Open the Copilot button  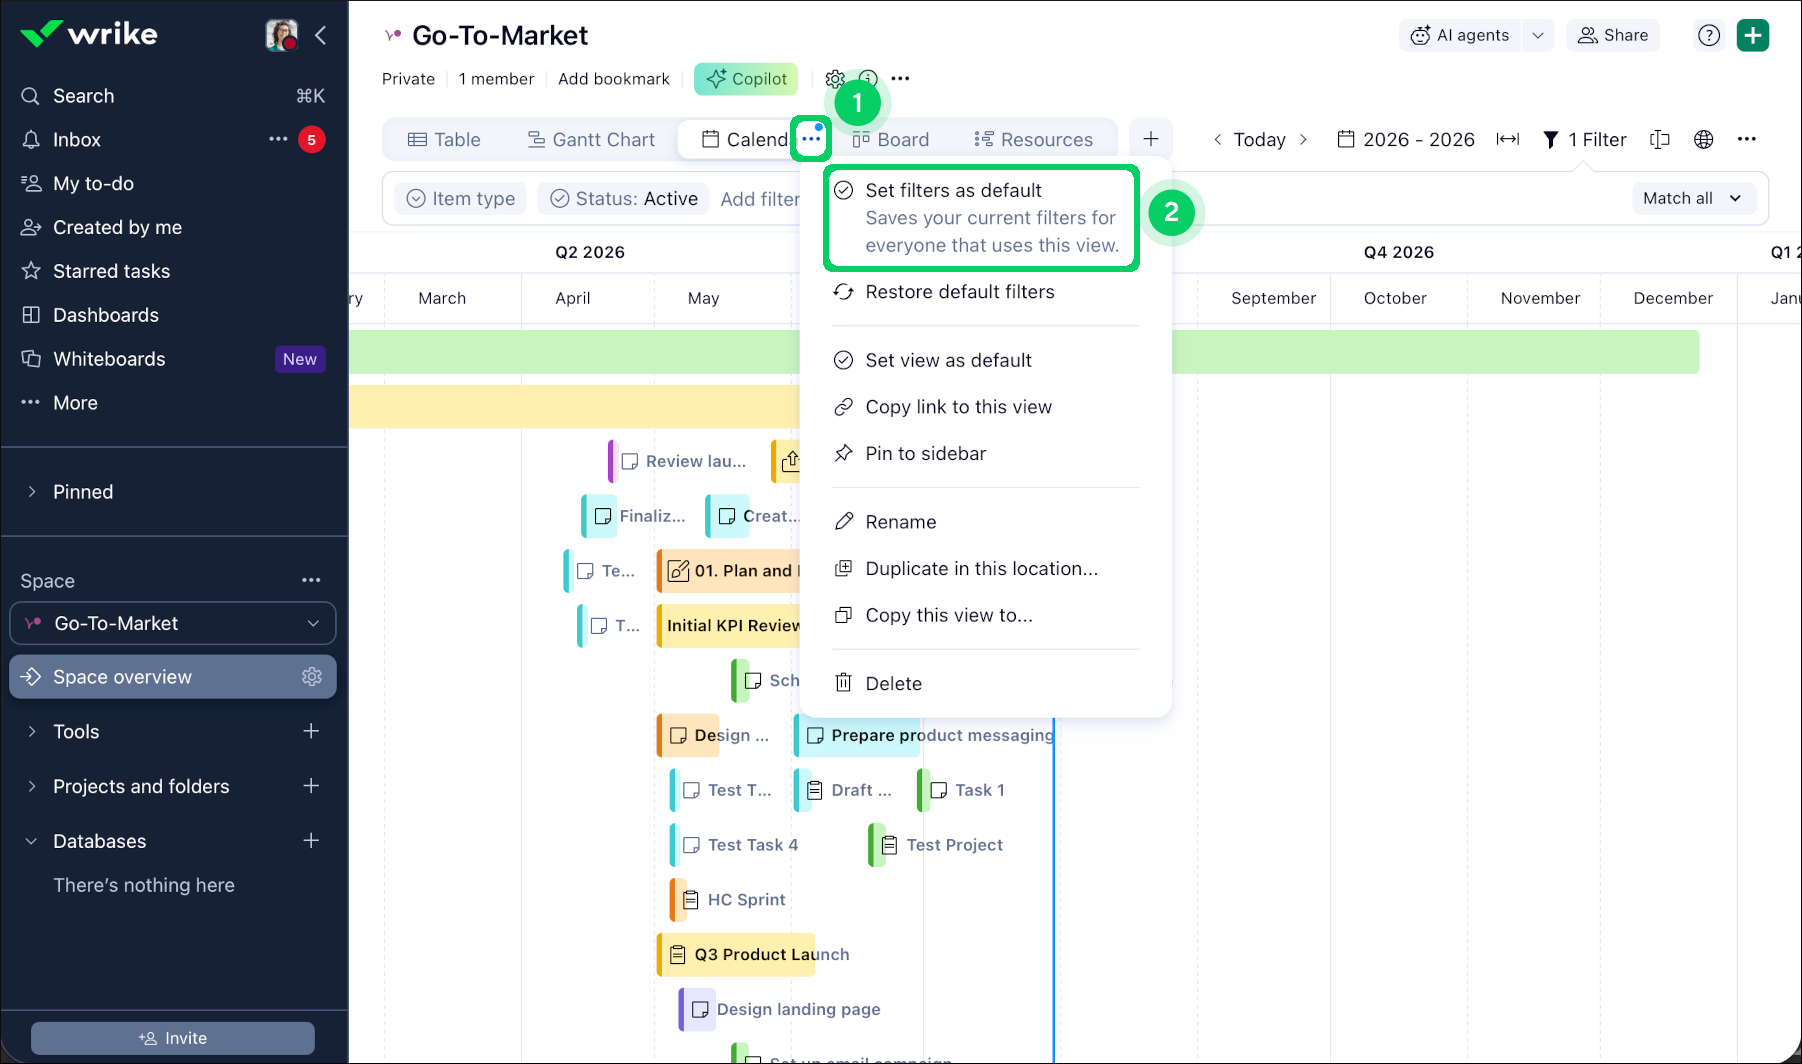click(746, 79)
